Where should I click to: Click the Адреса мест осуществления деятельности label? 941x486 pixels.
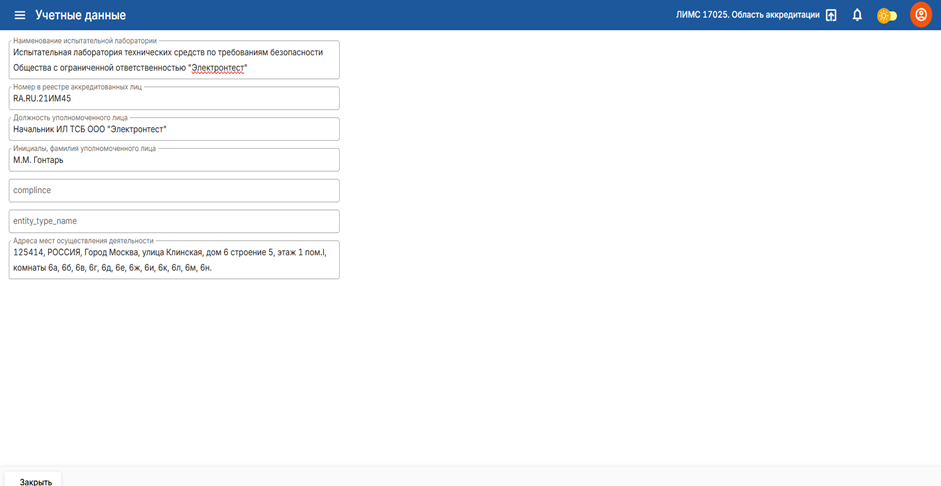click(83, 241)
